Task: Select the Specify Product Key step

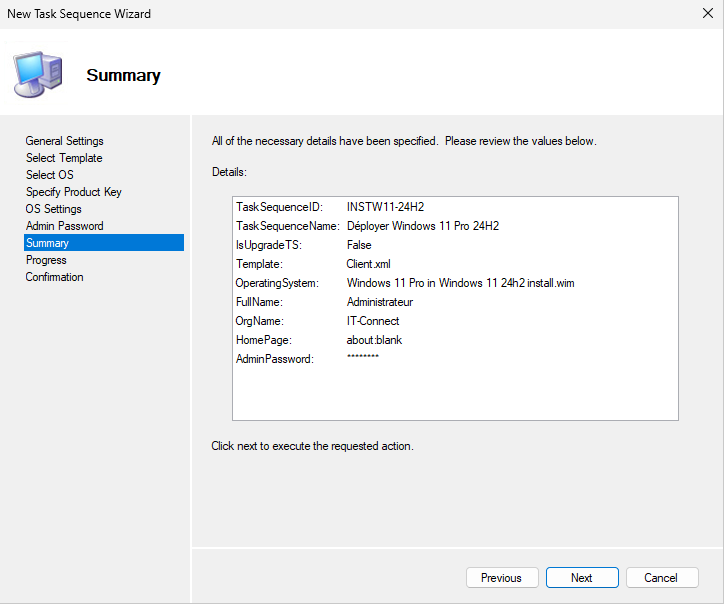Action: point(73,192)
